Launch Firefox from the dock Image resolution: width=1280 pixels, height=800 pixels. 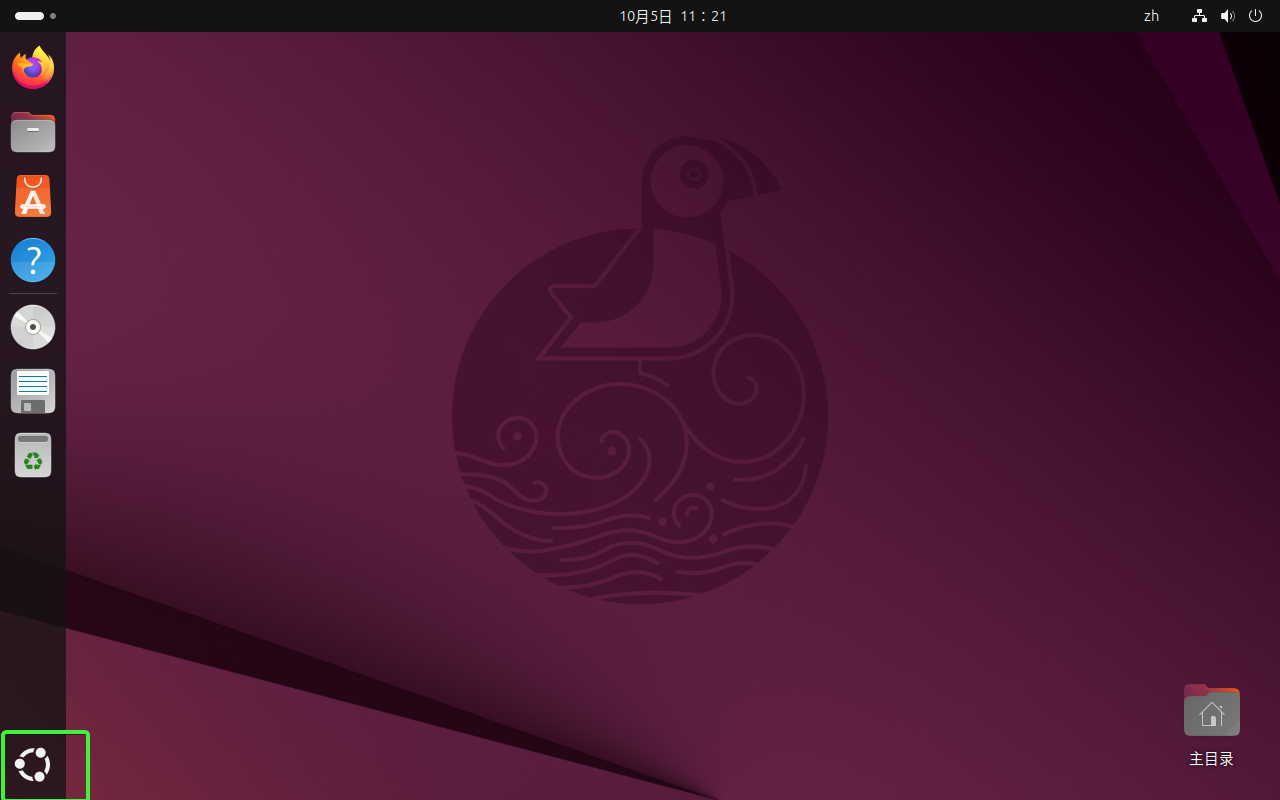(x=33, y=68)
